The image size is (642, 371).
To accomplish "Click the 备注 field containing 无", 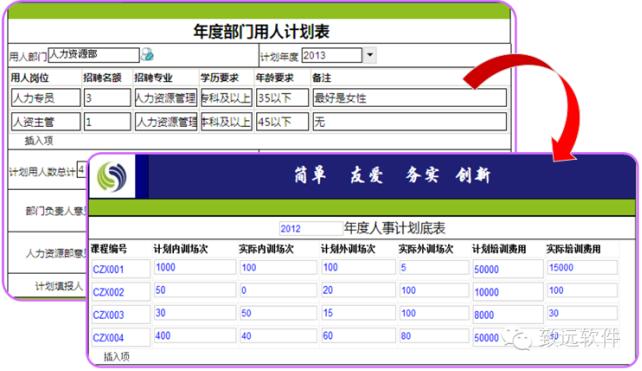I will pyautogui.click(x=409, y=122).
